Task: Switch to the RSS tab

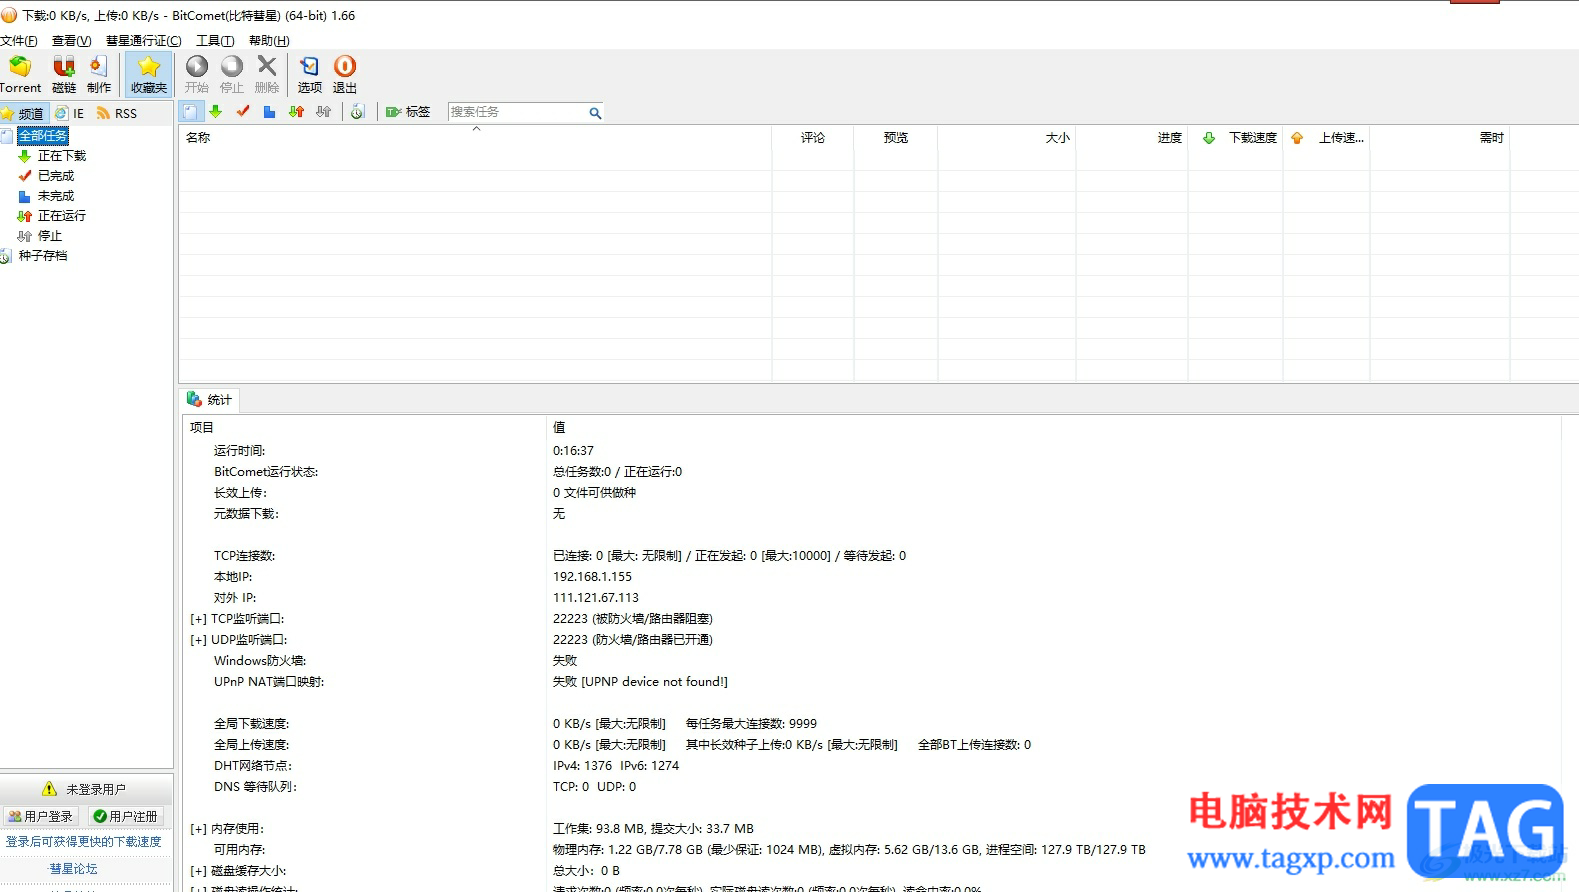Action: pos(117,113)
